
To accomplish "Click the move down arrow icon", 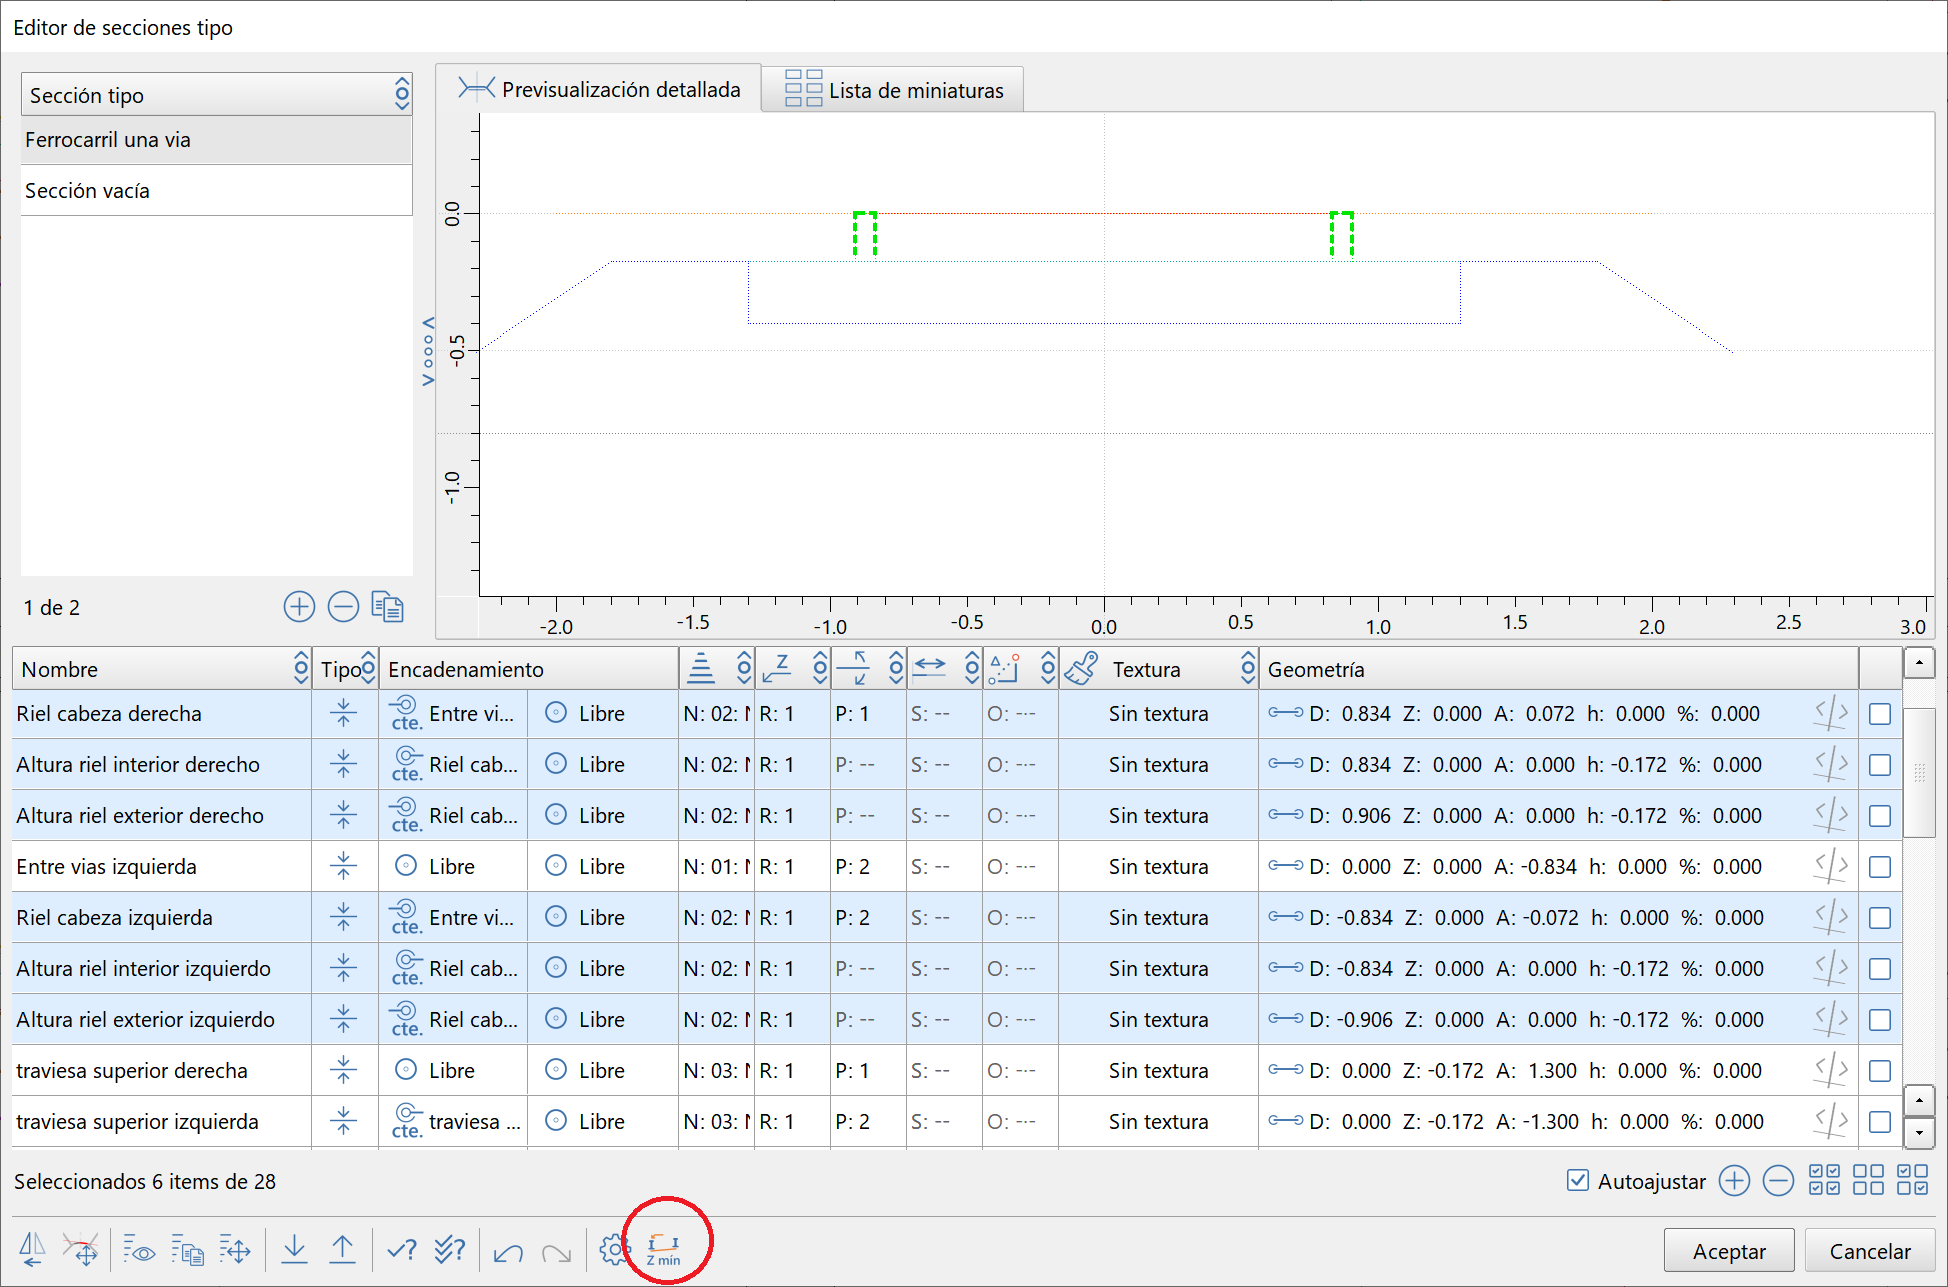I will [x=294, y=1249].
